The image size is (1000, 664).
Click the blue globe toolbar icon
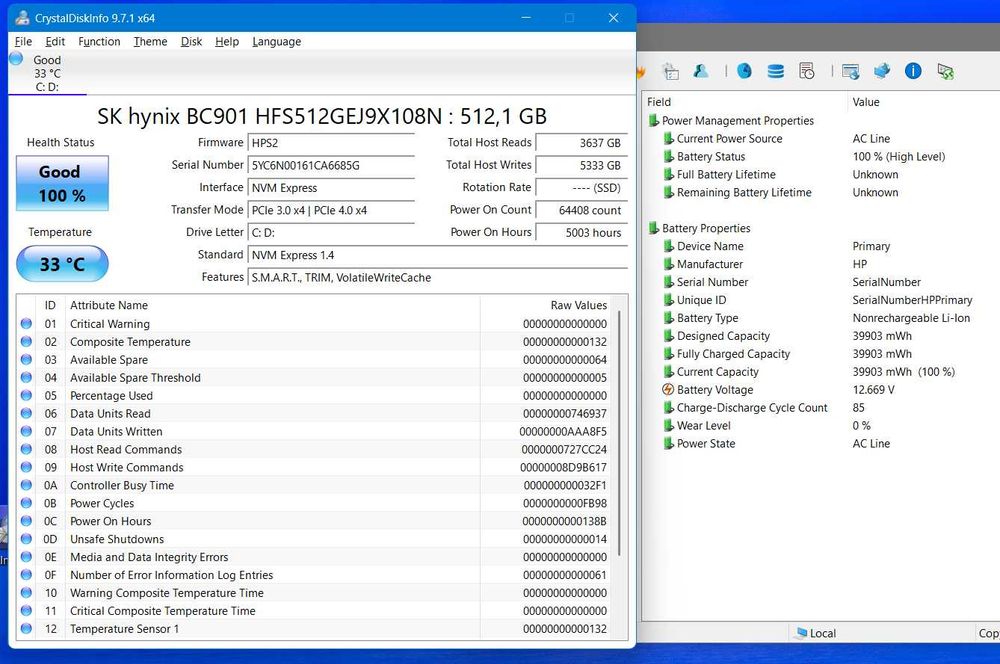click(744, 71)
